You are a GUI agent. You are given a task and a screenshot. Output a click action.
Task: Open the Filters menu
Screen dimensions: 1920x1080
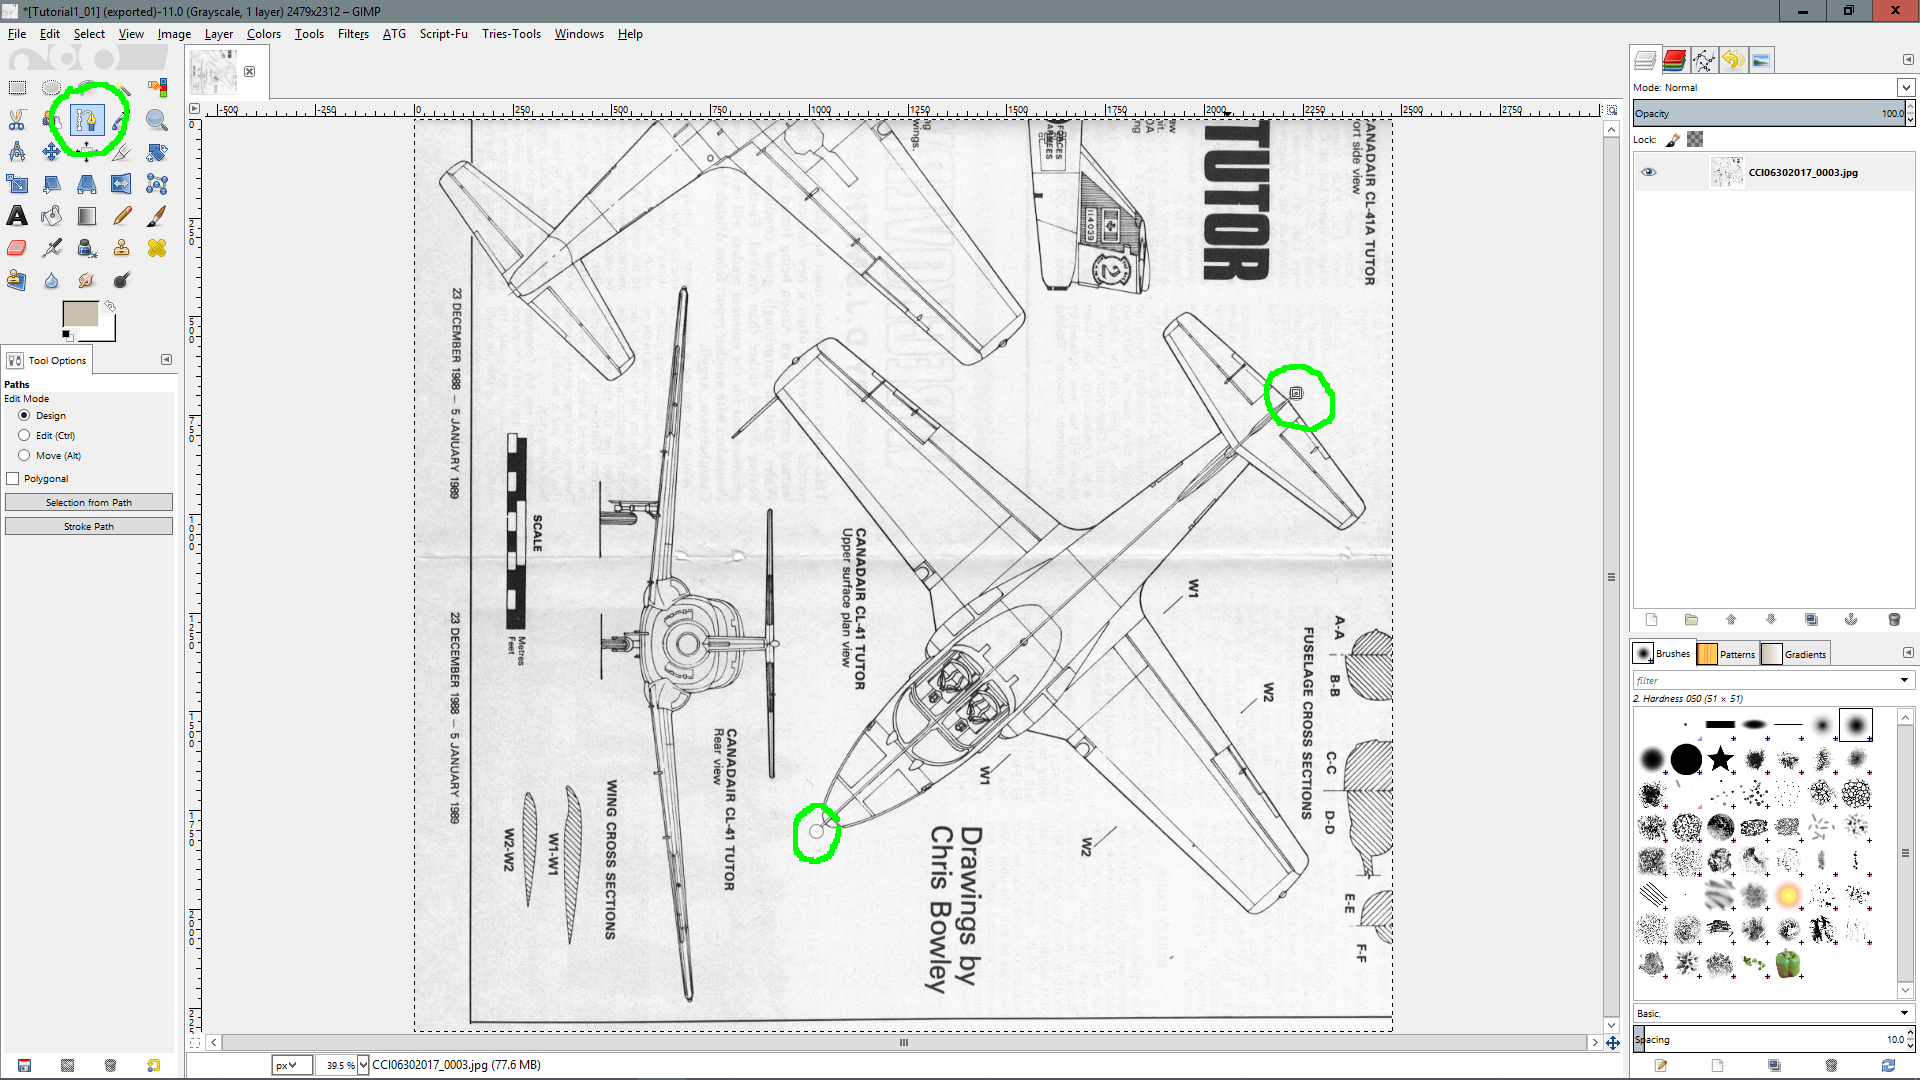[353, 34]
